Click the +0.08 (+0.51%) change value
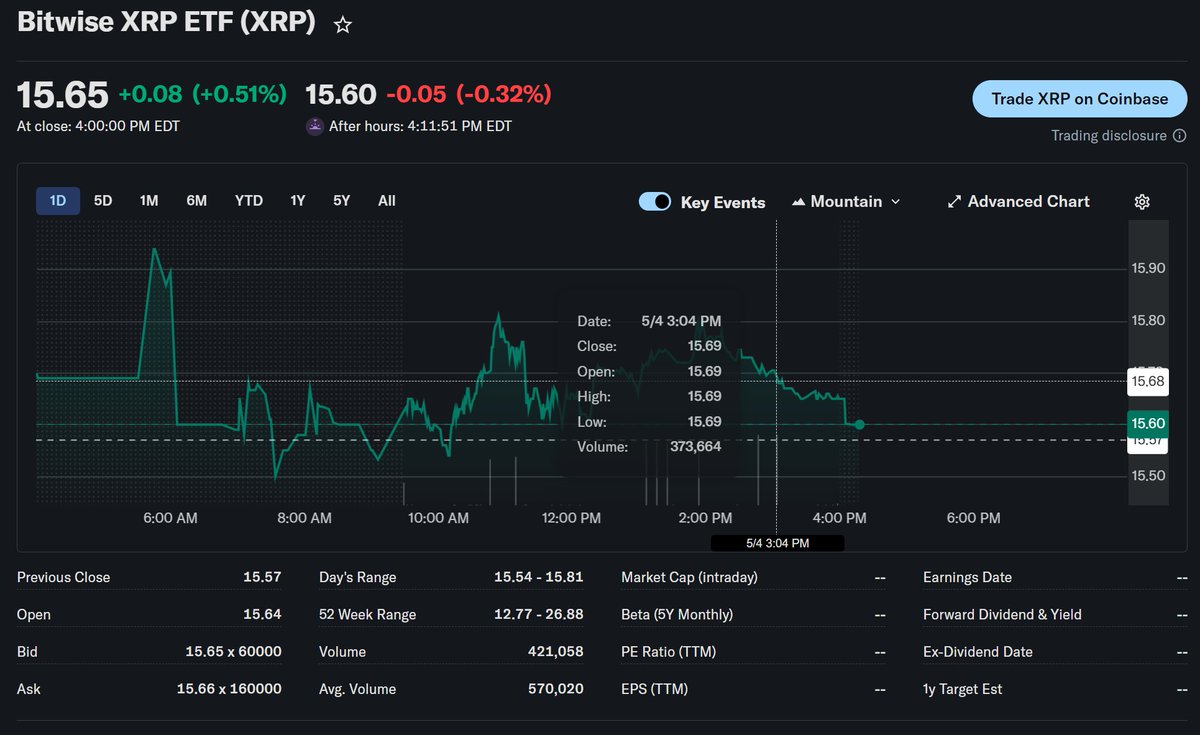This screenshot has width=1200, height=735. click(x=203, y=95)
